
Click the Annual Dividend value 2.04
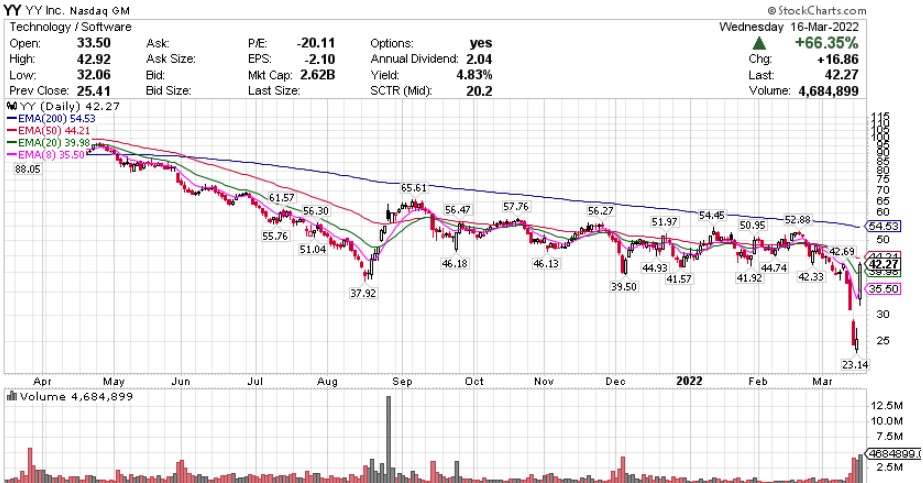(478, 59)
